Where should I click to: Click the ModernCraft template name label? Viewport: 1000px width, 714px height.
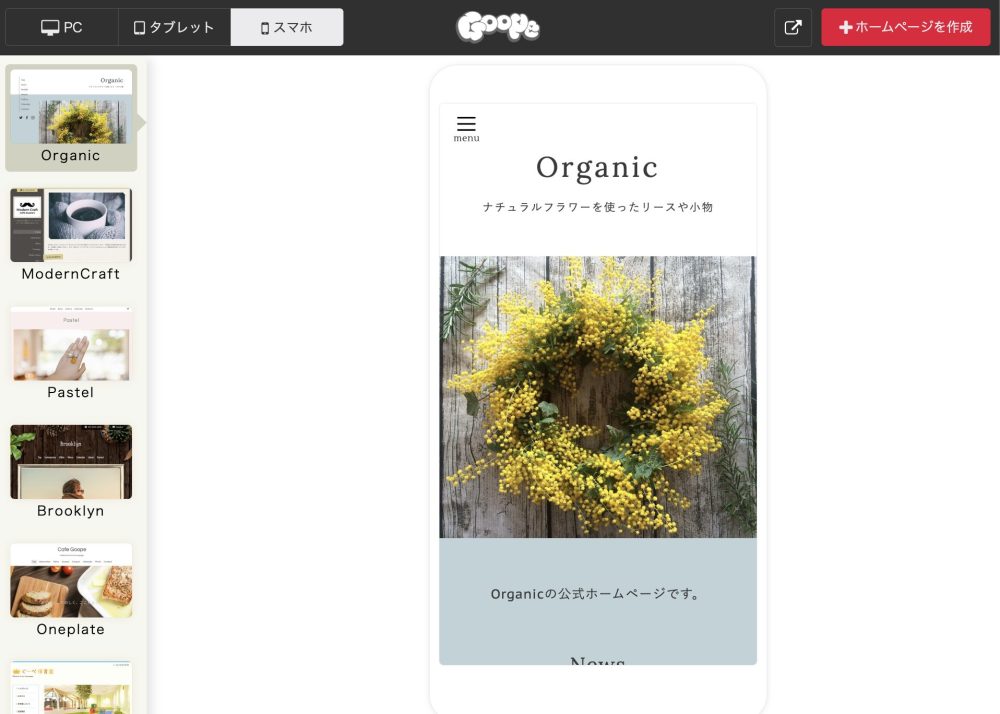(x=71, y=274)
